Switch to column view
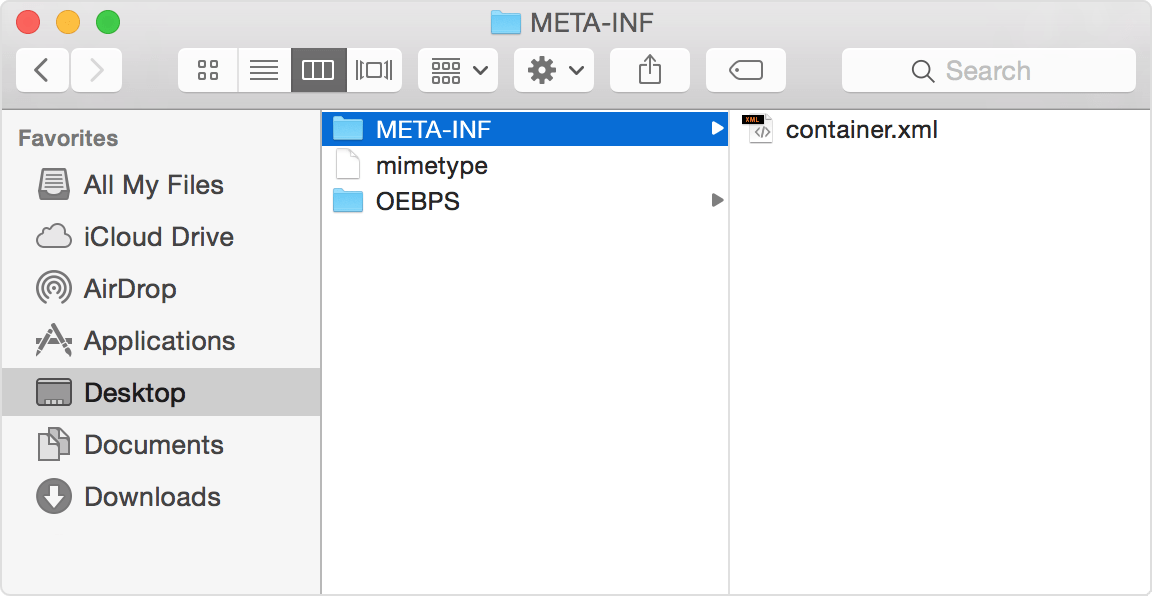This screenshot has width=1152, height=596. 318,70
